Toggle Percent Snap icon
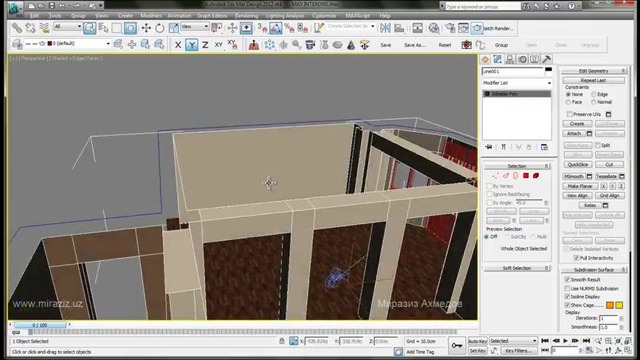This screenshot has height=360, width=640. coord(289,28)
